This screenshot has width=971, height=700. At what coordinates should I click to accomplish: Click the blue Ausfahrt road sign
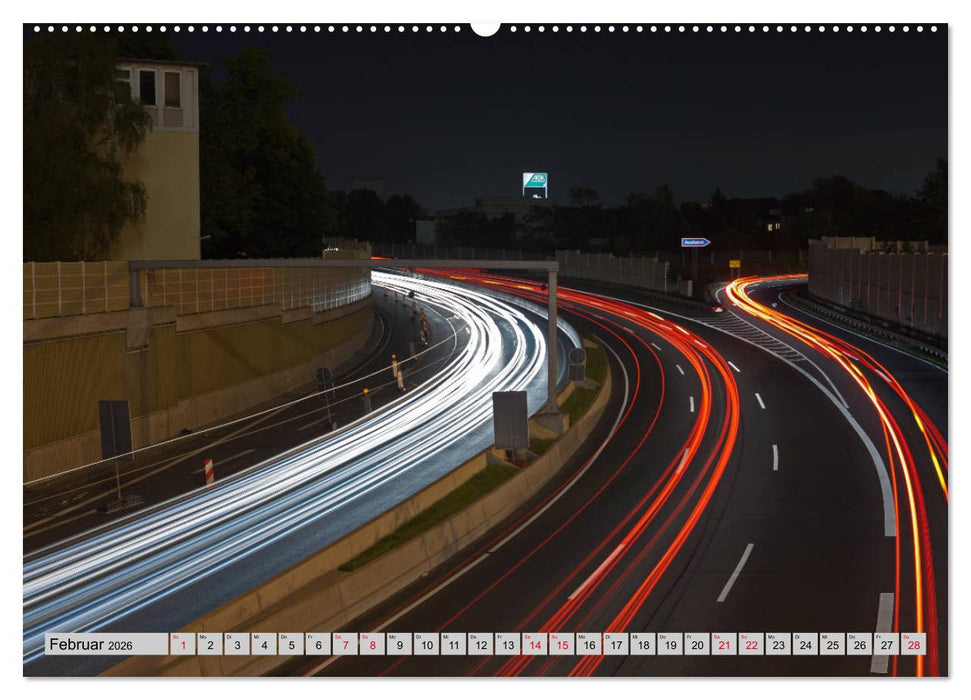coord(695,242)
